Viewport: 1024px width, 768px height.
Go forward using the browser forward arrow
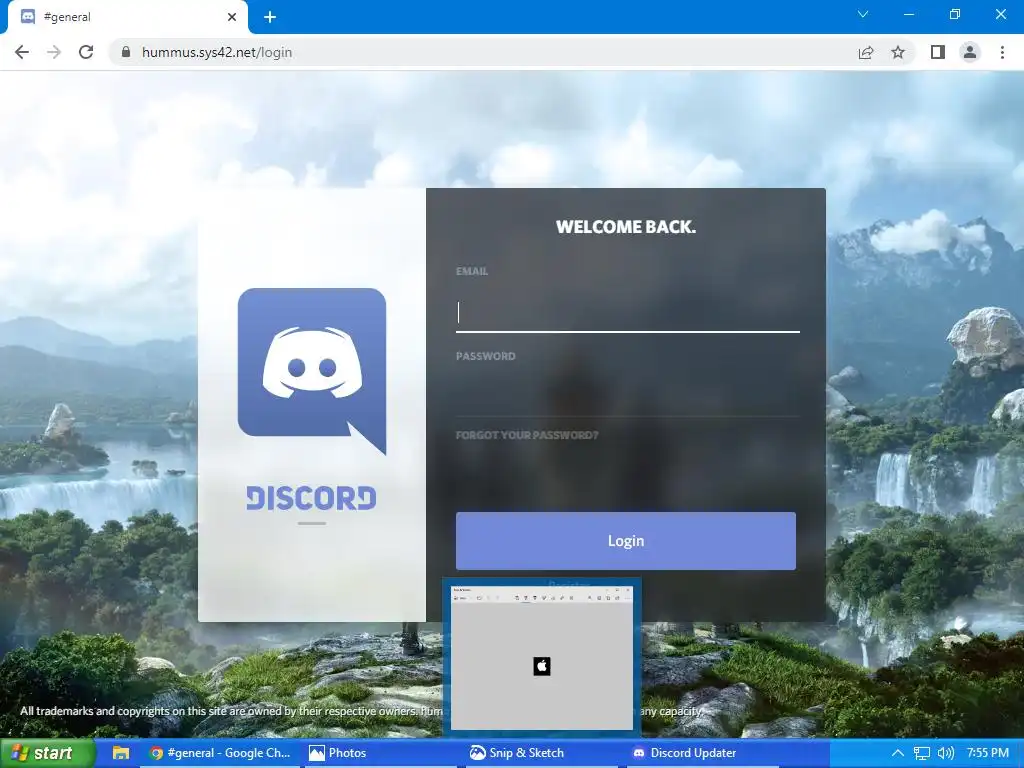point(54,52)
